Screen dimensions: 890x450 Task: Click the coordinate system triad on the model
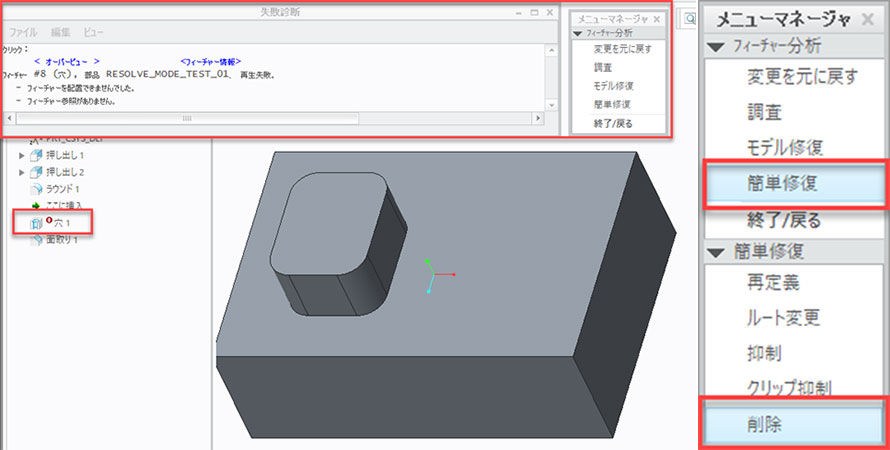430,273
